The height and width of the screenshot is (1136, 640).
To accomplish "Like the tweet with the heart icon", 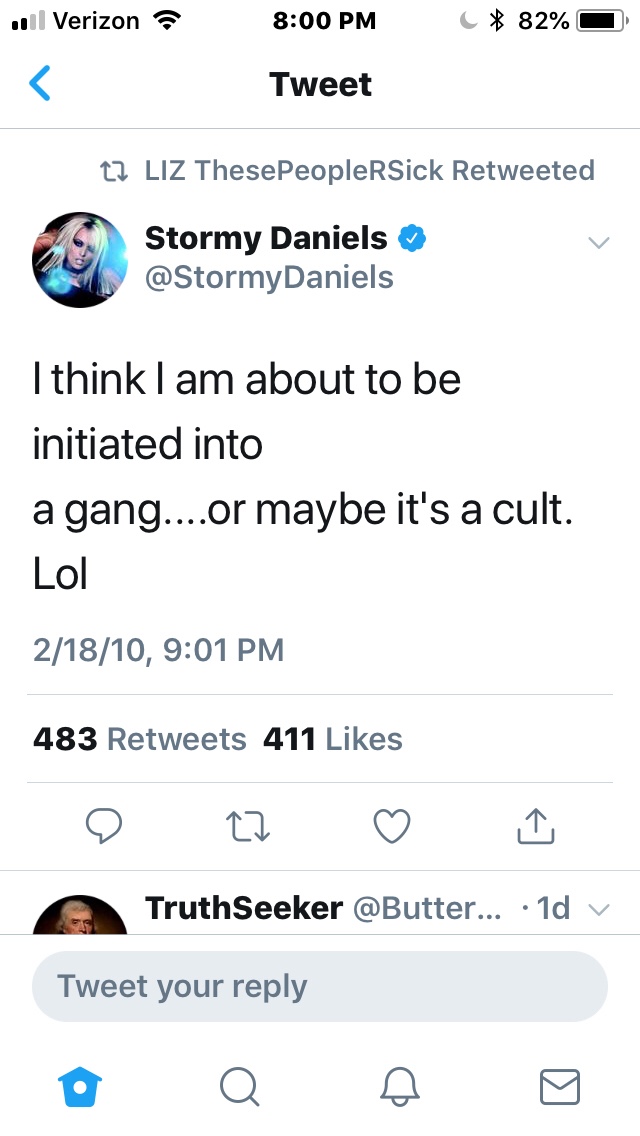I will pos(391,826).
